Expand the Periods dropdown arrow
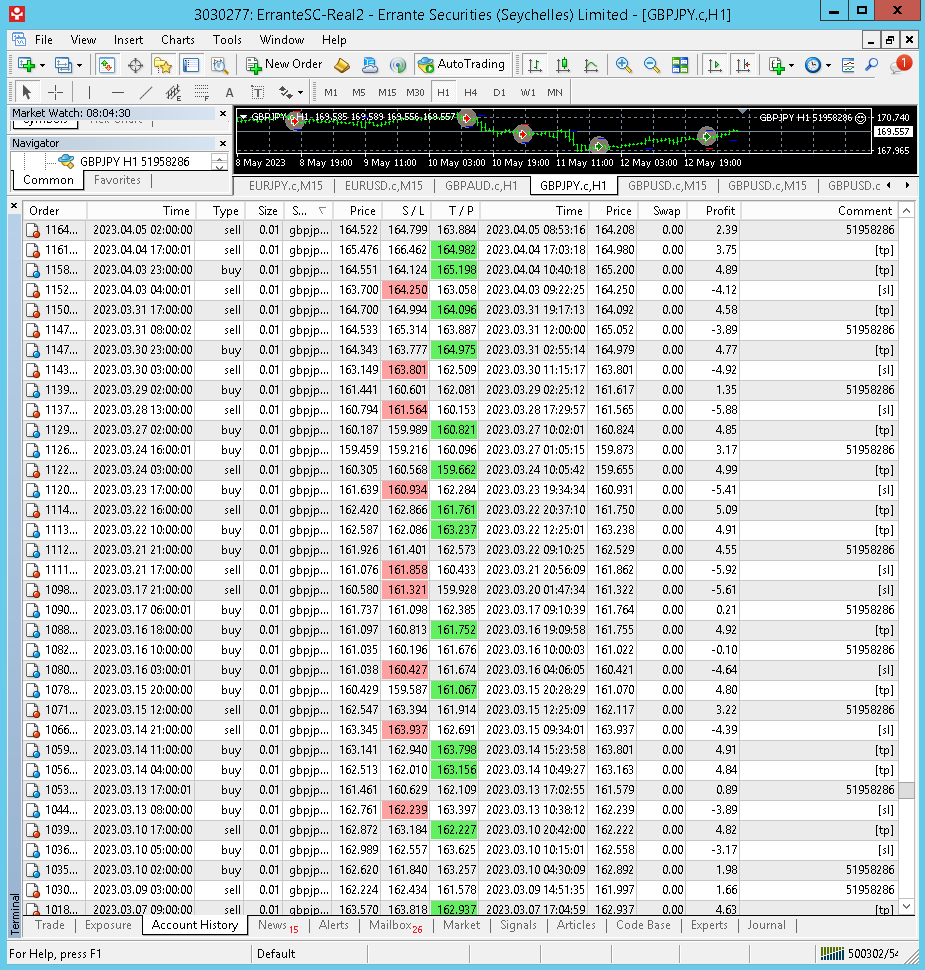The image size is (925, 970). tap(828, 65)
